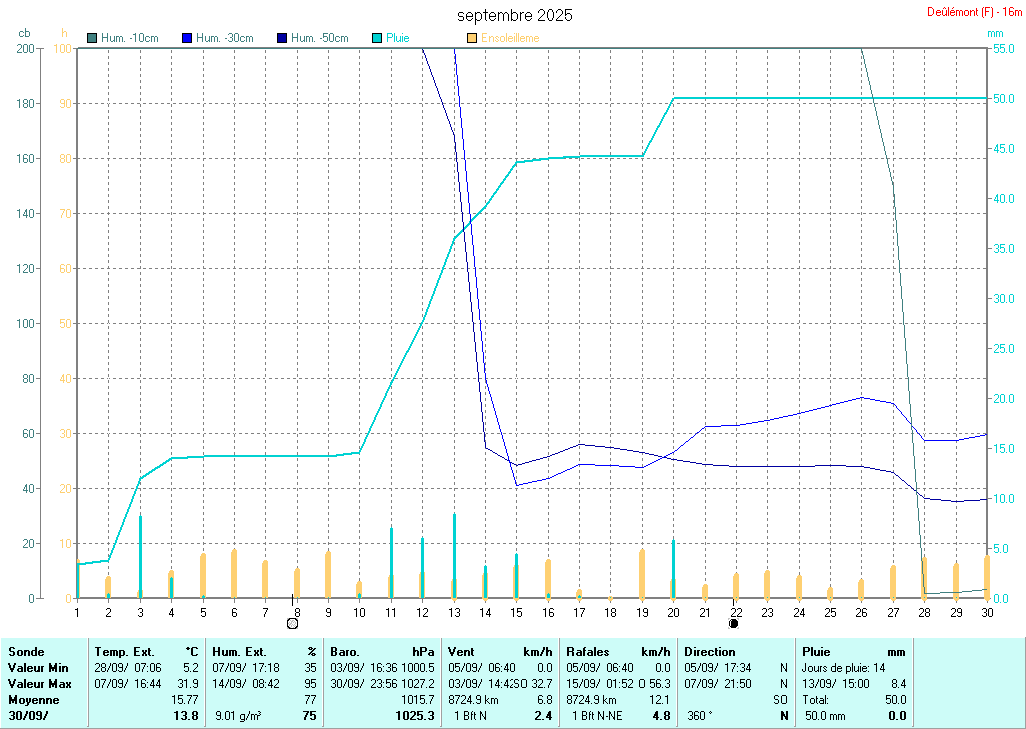Click the Hum. -30cm legend color square
Image resolution: width=1026 pixels, height=729 pixels.
click(187, 38)
